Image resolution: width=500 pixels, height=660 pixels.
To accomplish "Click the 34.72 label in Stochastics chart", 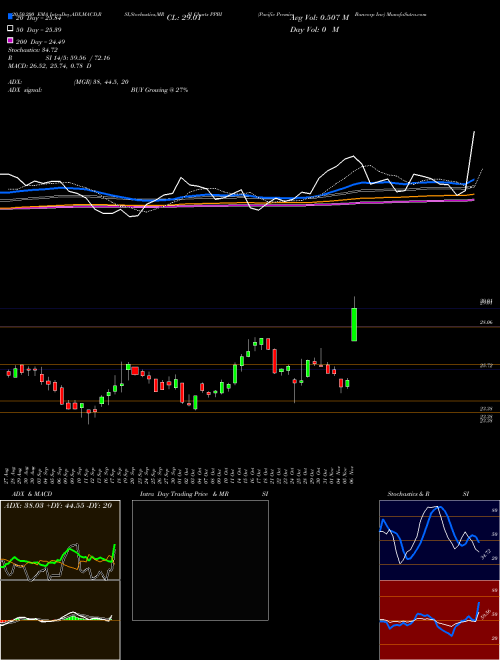I will point(485,554).
